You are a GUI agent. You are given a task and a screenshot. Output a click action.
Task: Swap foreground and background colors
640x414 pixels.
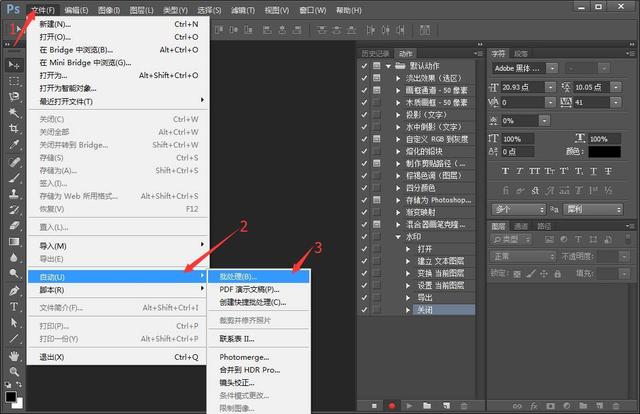19,384
